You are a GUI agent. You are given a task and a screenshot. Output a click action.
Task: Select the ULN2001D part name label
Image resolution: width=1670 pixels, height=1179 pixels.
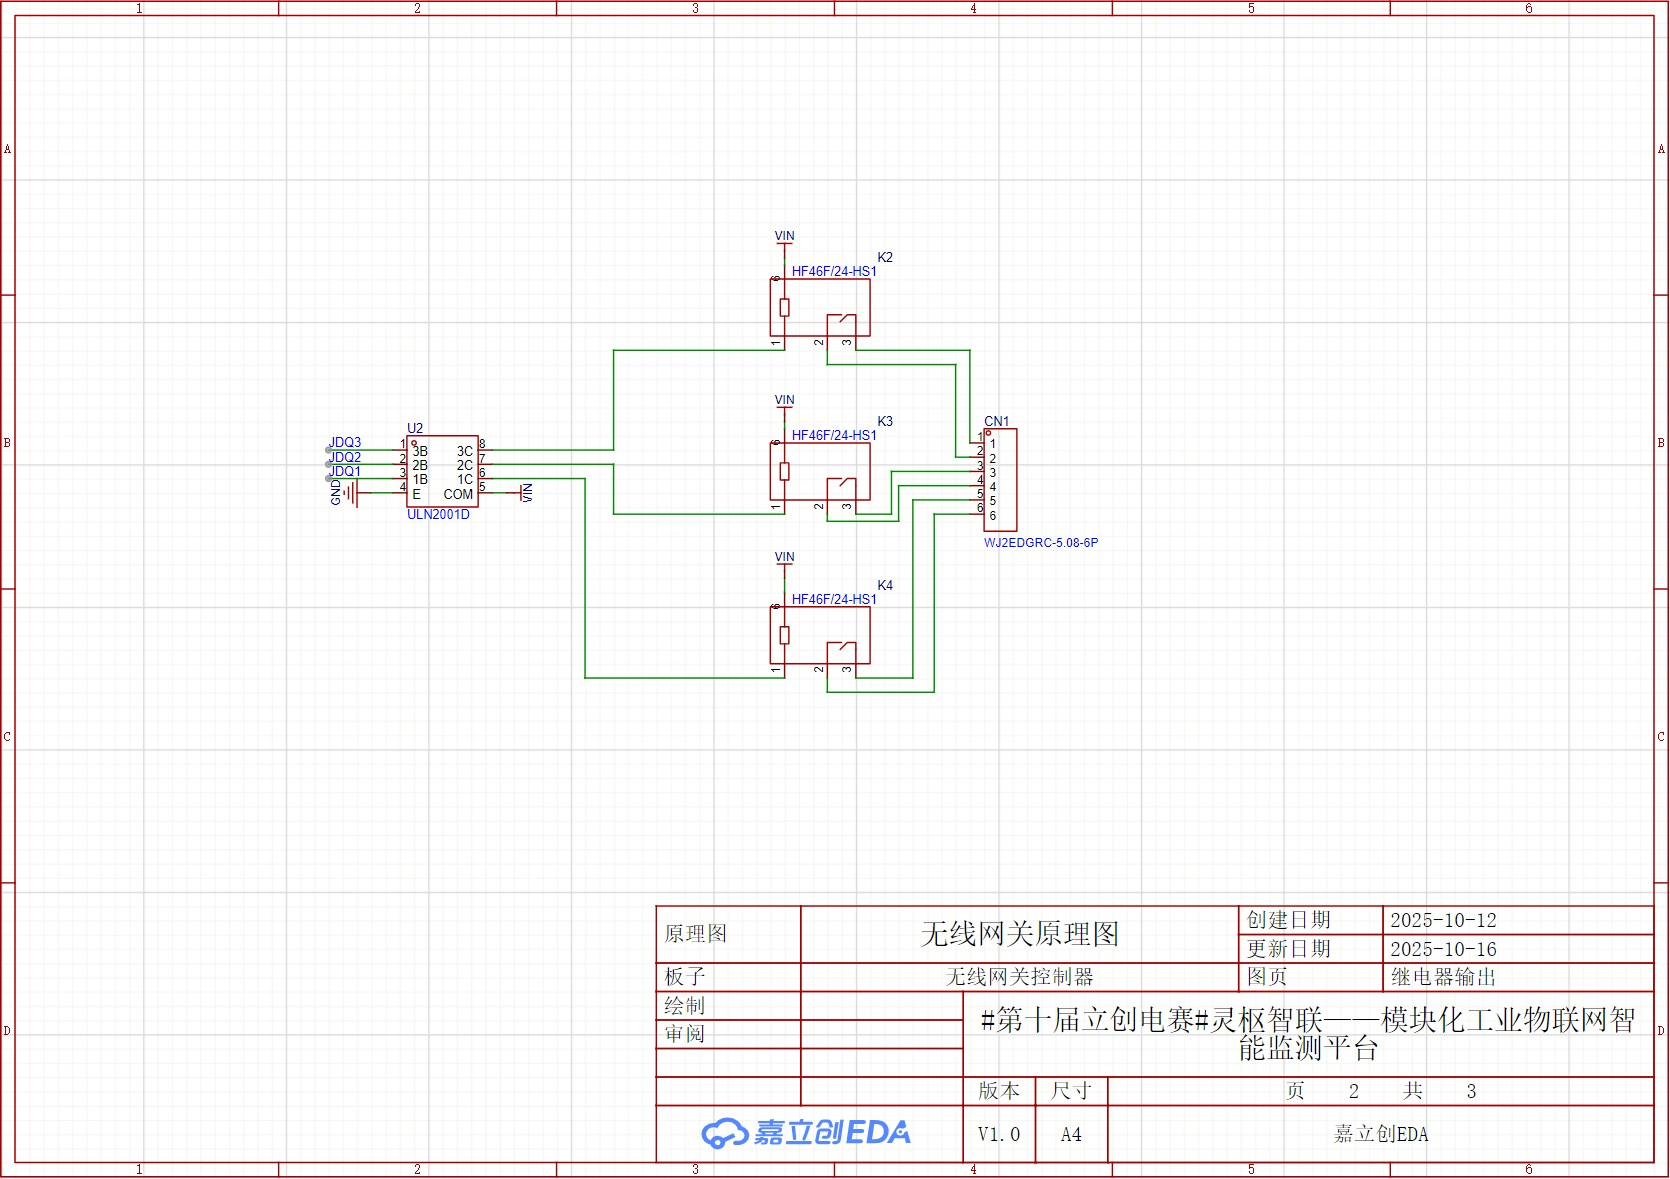[x=438, y=515]
